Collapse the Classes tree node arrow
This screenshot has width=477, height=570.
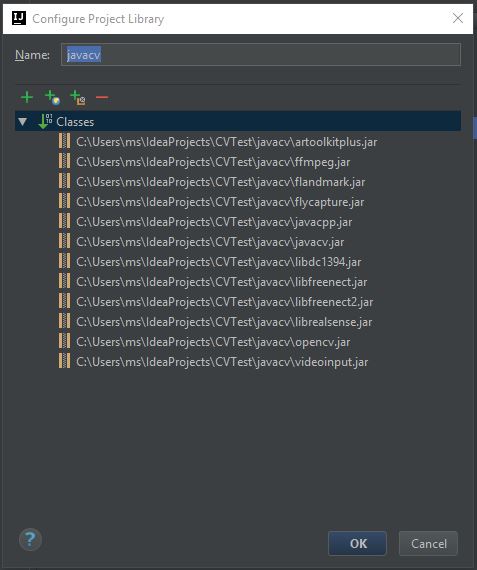[23, 121]
